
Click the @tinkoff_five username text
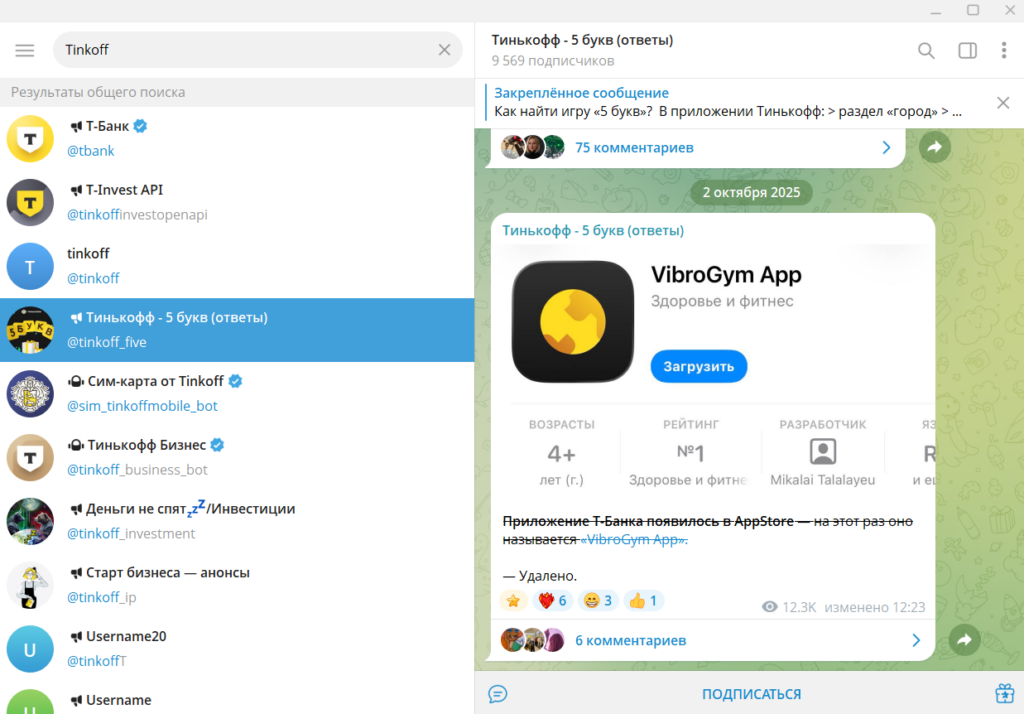coord(106,342)
